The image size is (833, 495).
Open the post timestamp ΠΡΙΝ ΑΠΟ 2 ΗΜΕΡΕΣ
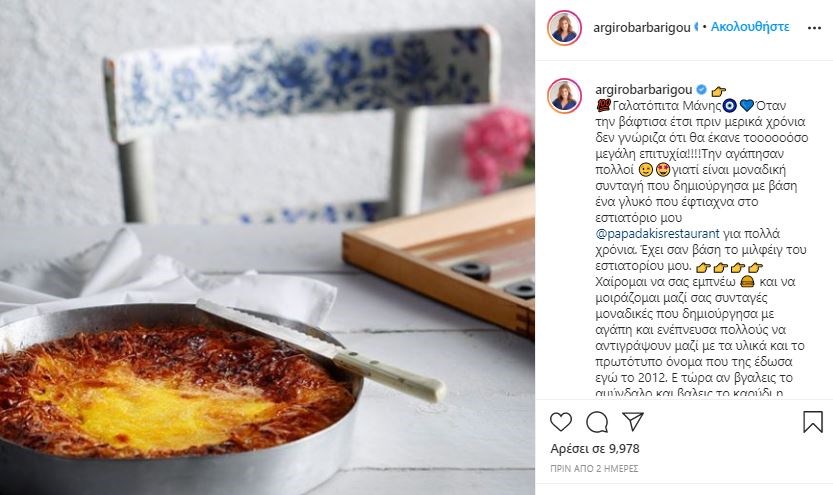594,468
